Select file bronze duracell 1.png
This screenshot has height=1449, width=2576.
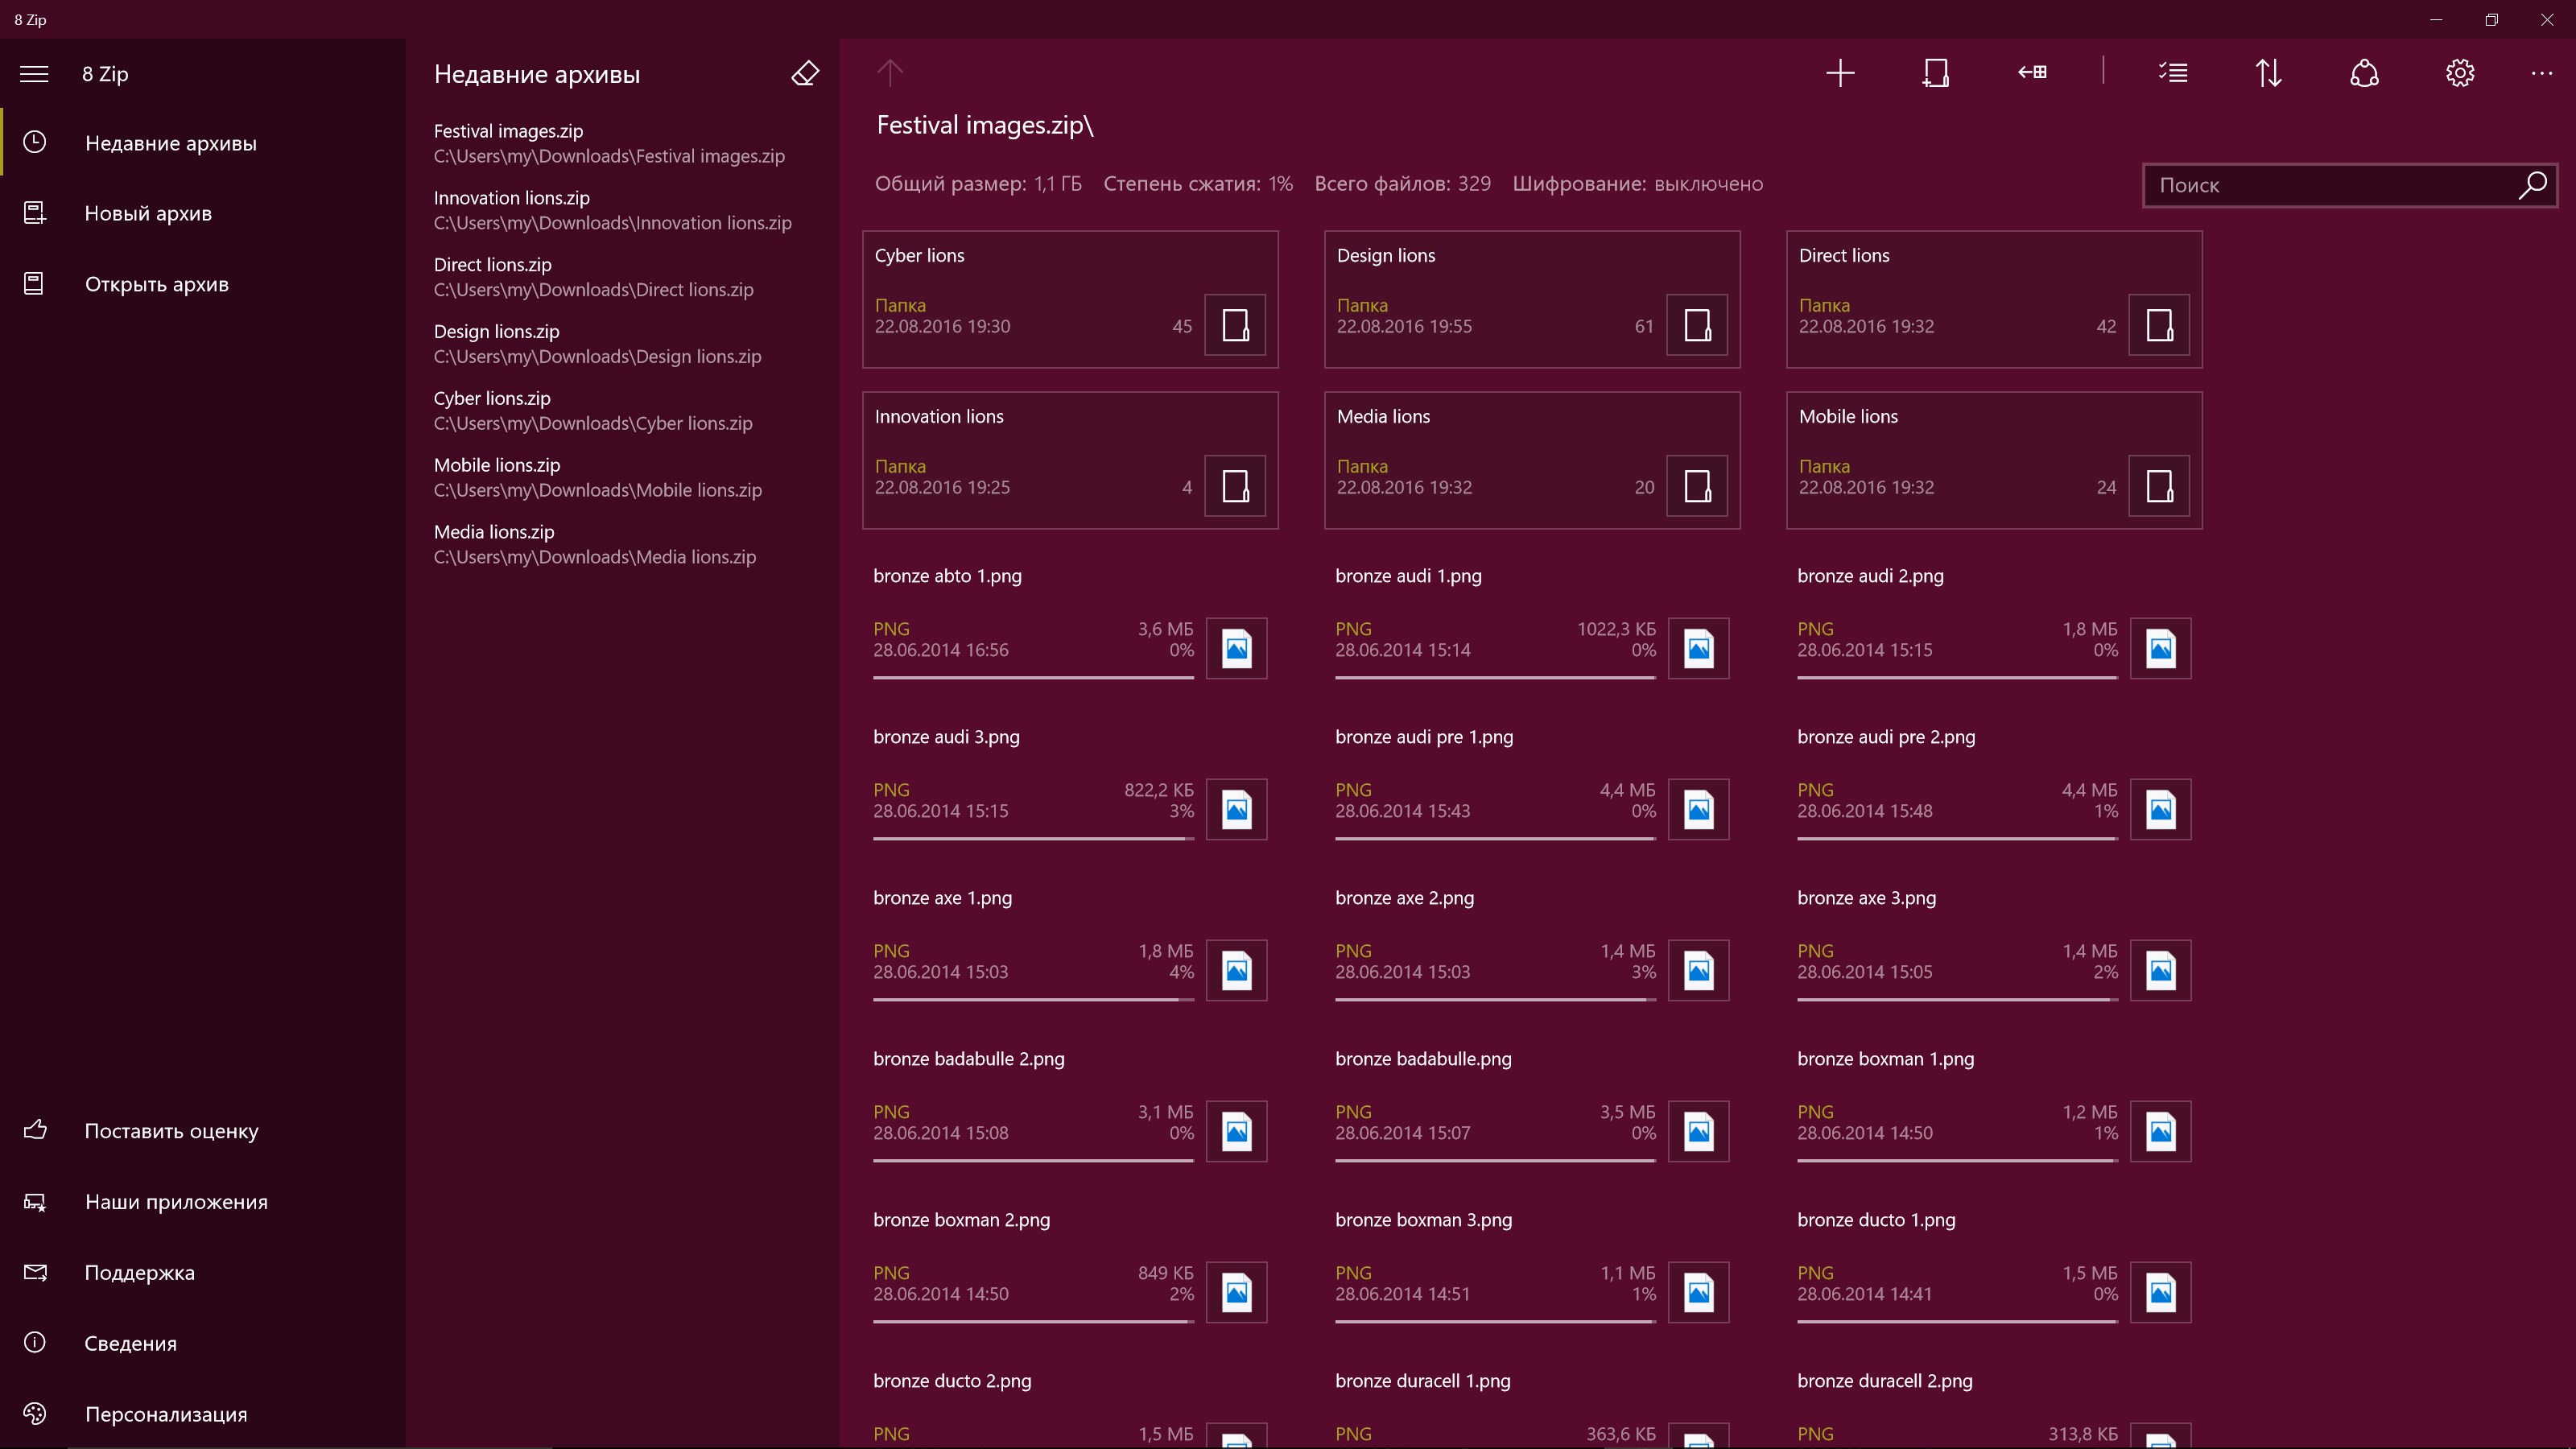[1532, 1404]
